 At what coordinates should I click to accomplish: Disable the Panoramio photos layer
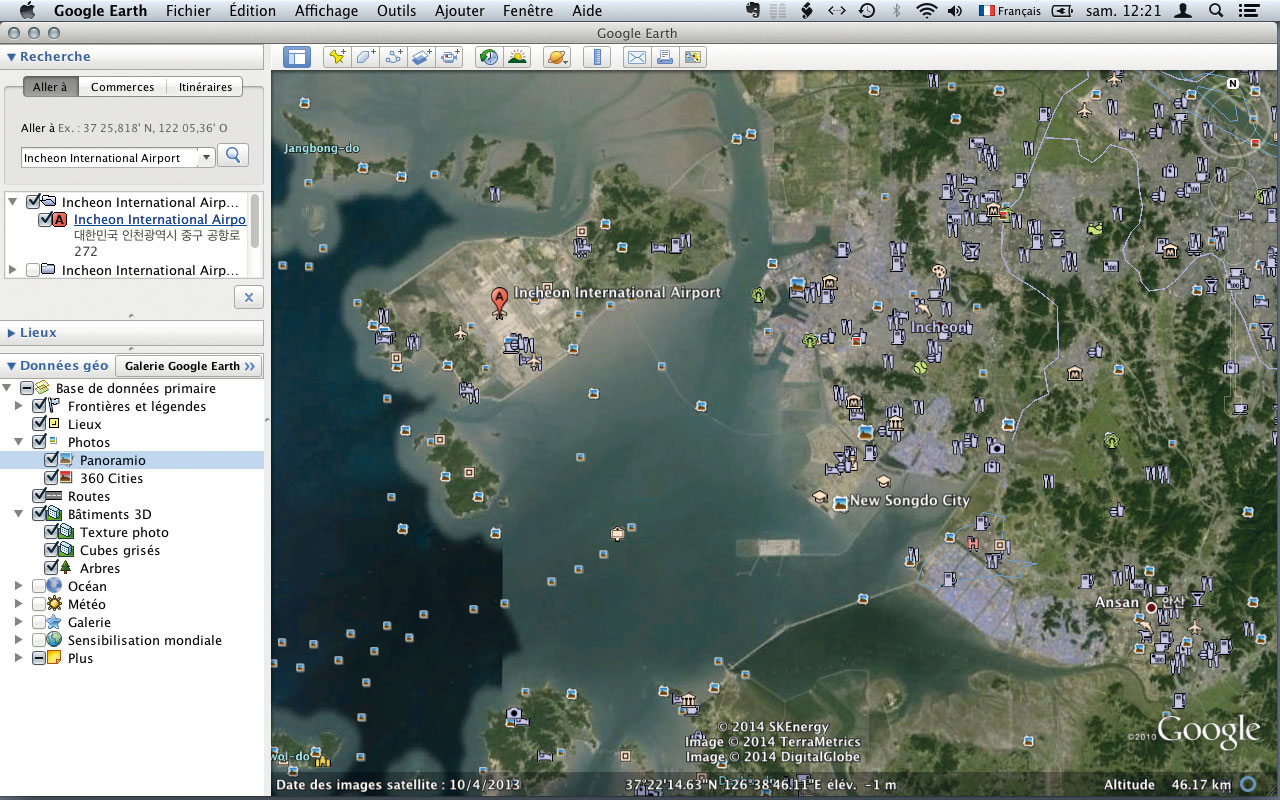[x=51, y=461]
